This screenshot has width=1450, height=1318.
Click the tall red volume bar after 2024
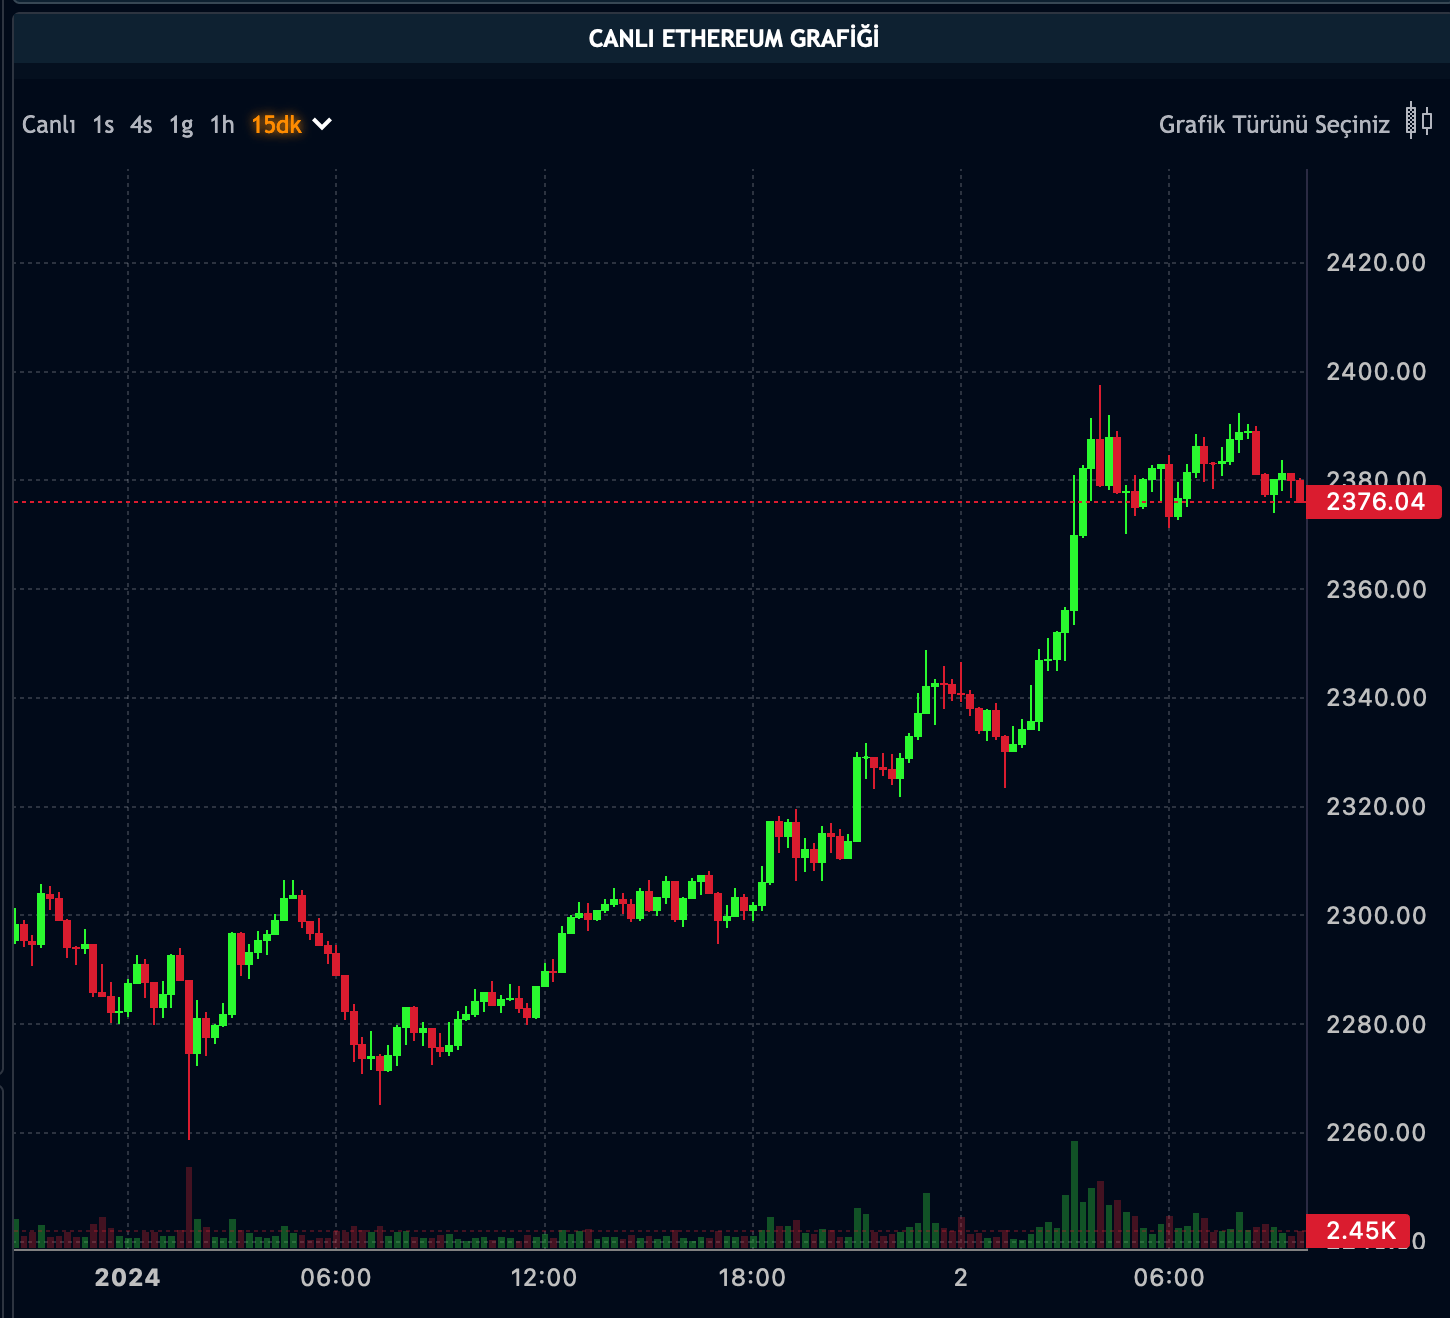click(x=189, y=1208)
